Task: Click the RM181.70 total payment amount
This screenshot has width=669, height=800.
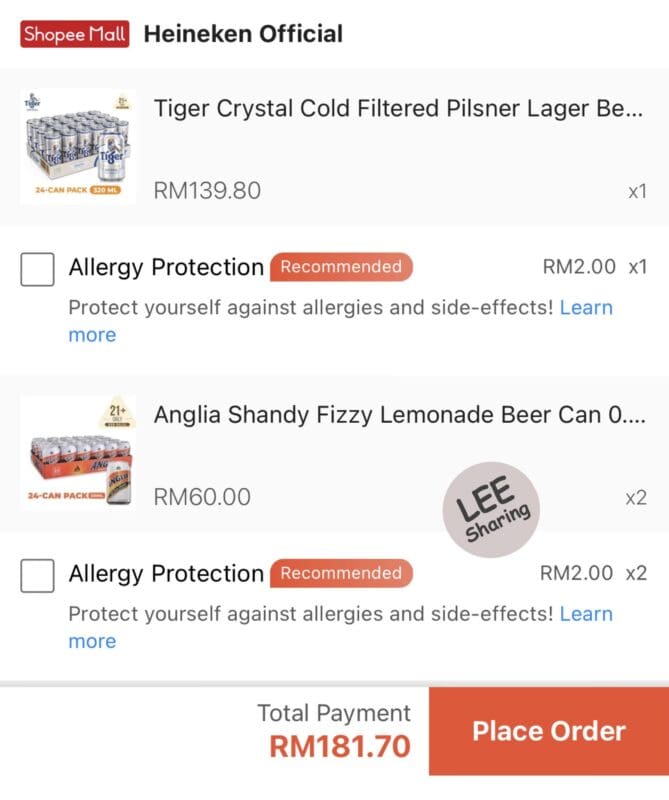Action: (x=340, y=746)
